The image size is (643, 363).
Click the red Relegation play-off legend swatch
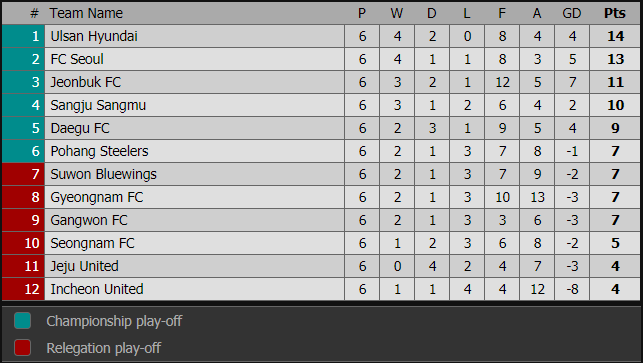(23, 347)
